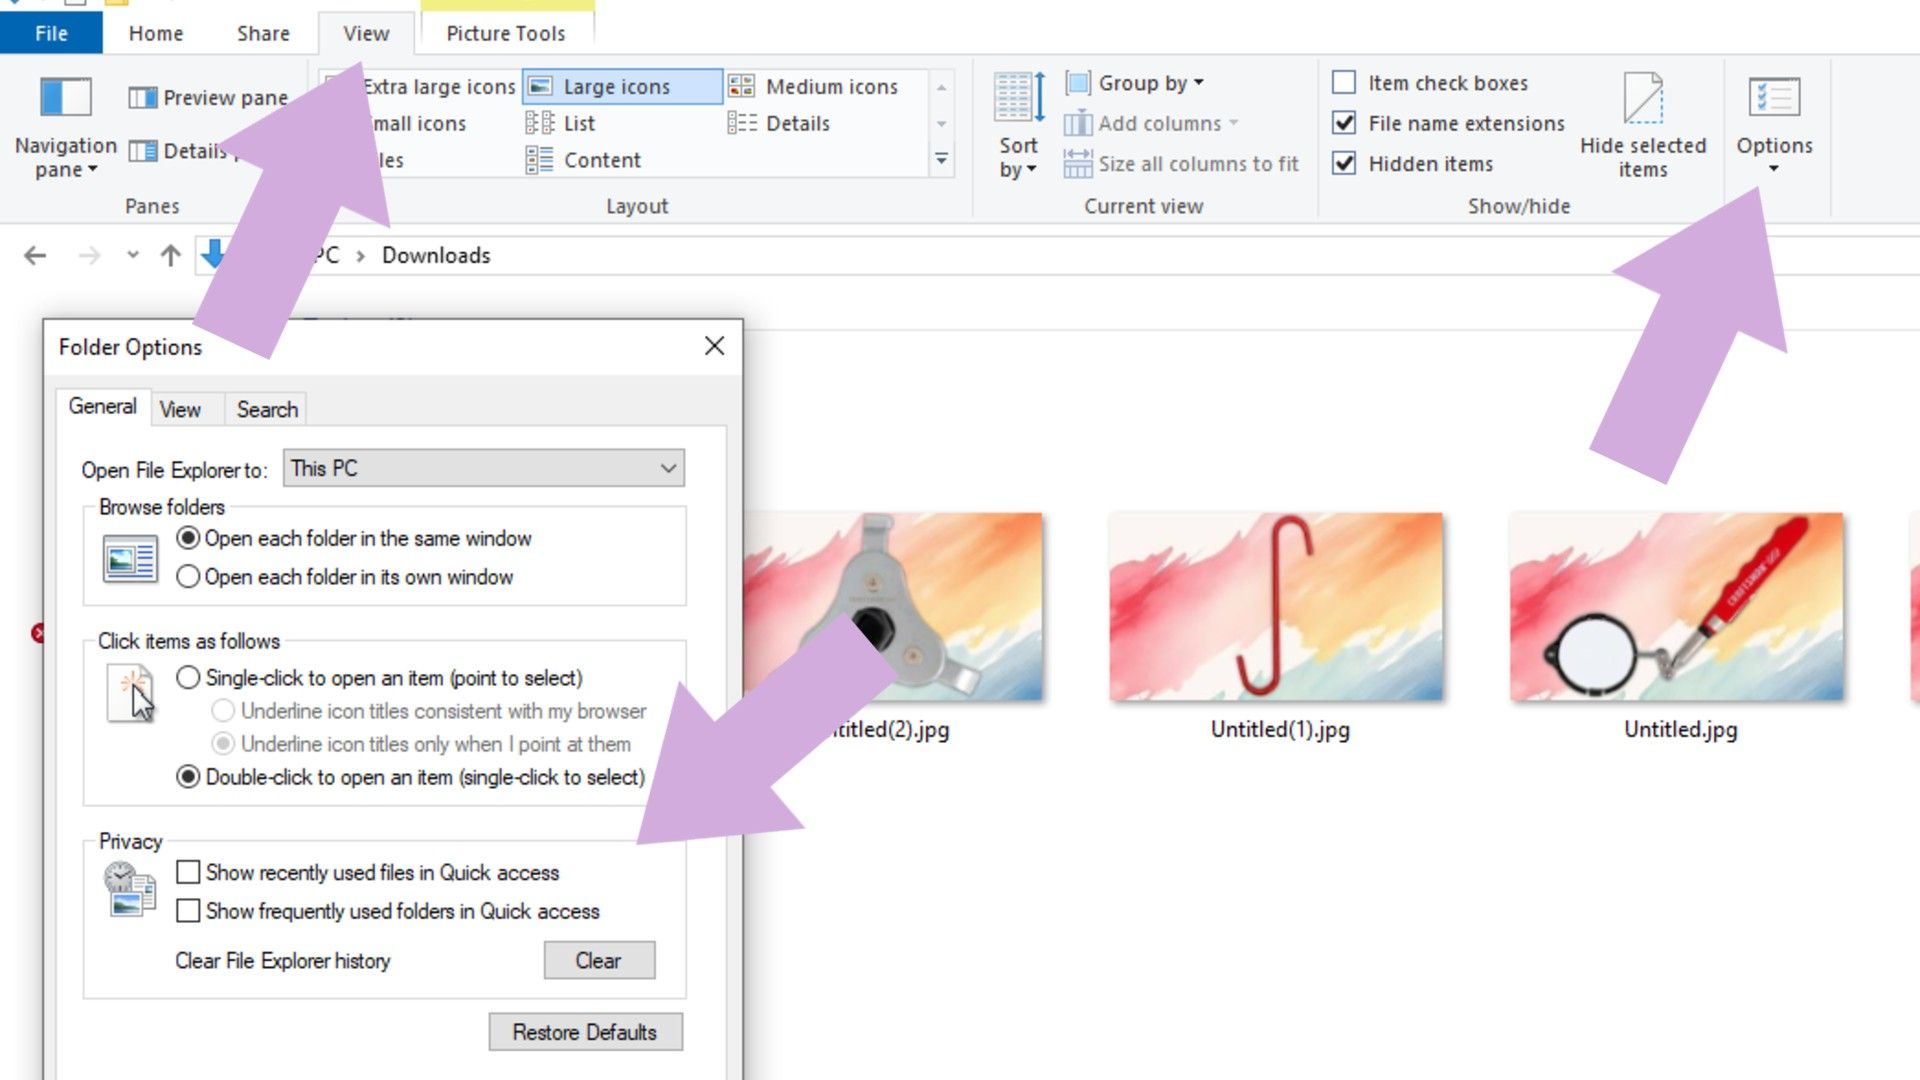Go back with the back arrow
The height and width of the screenshot is (1080, 1920).
click(35, 256)
